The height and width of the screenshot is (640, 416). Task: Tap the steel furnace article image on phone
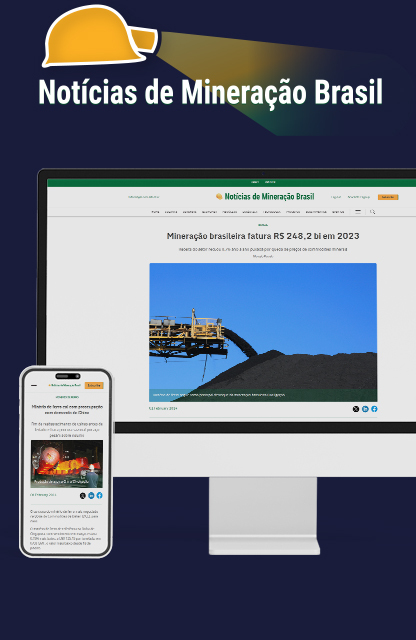tap(67, 464)
